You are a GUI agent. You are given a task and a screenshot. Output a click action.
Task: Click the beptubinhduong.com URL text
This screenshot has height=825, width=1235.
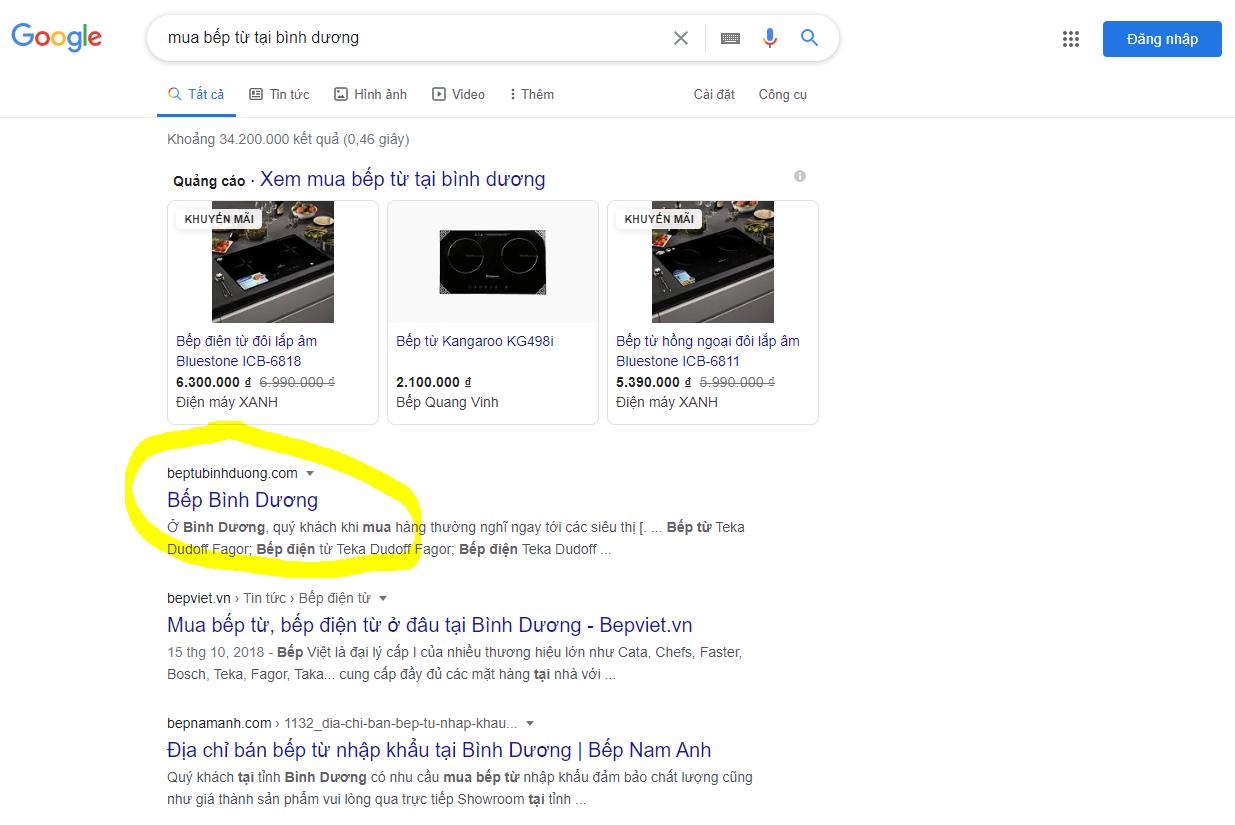(x=233, y=473)
